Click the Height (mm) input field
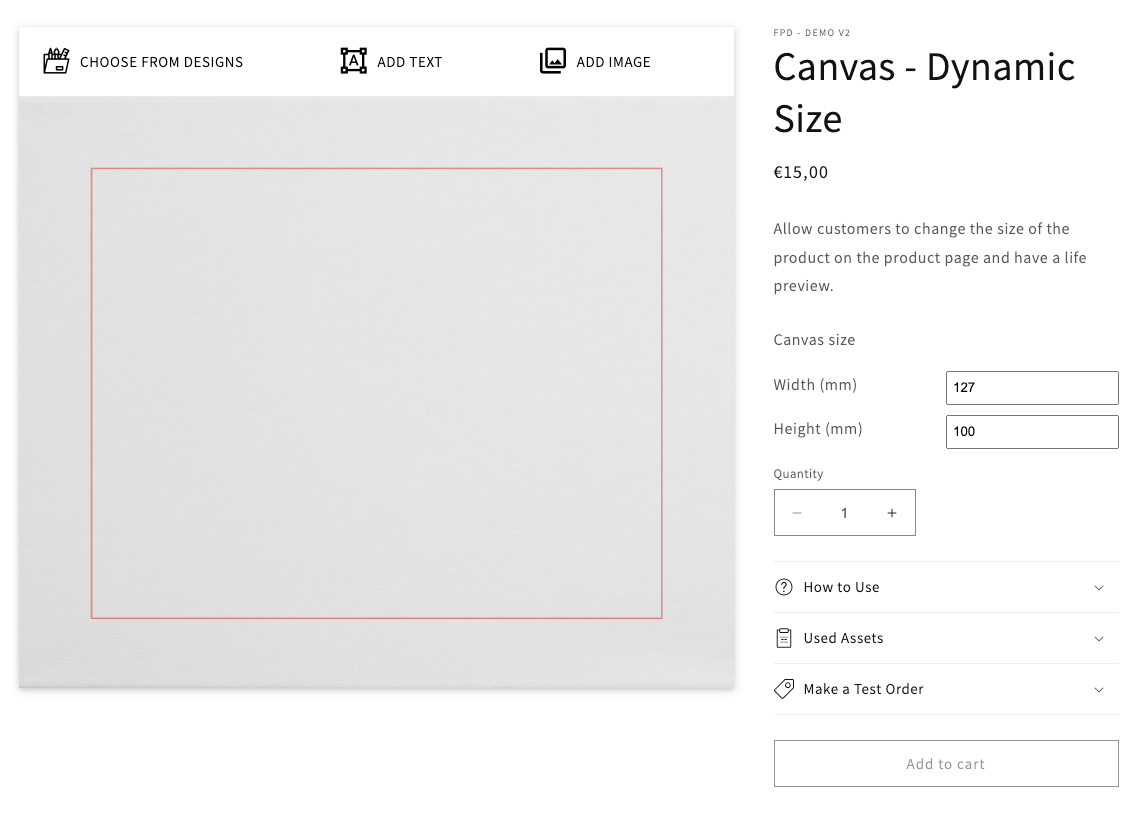Viewport: 1148px width, 814px height. [1032, 431]
